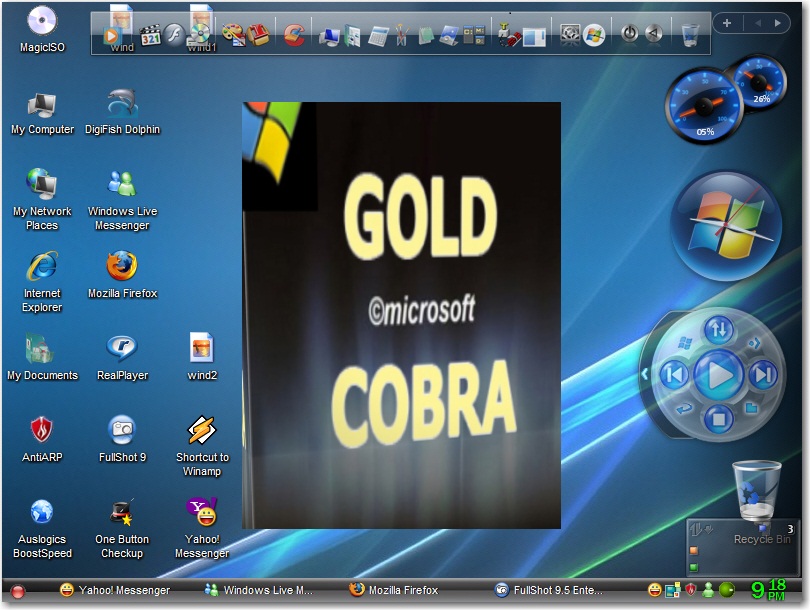810x610 pixels.
Task: Open the calculator dock icon
Action: (378, 36)
